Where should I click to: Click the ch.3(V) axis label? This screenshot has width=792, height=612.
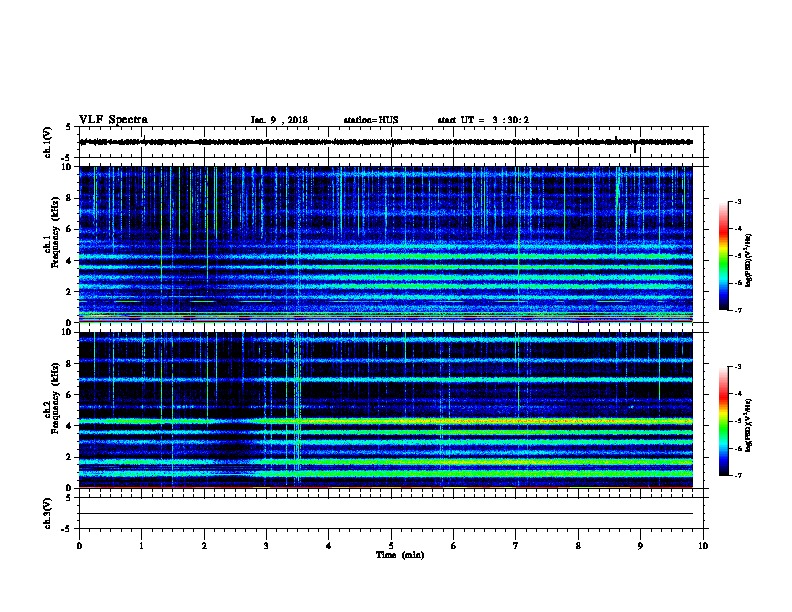(47, 514)
